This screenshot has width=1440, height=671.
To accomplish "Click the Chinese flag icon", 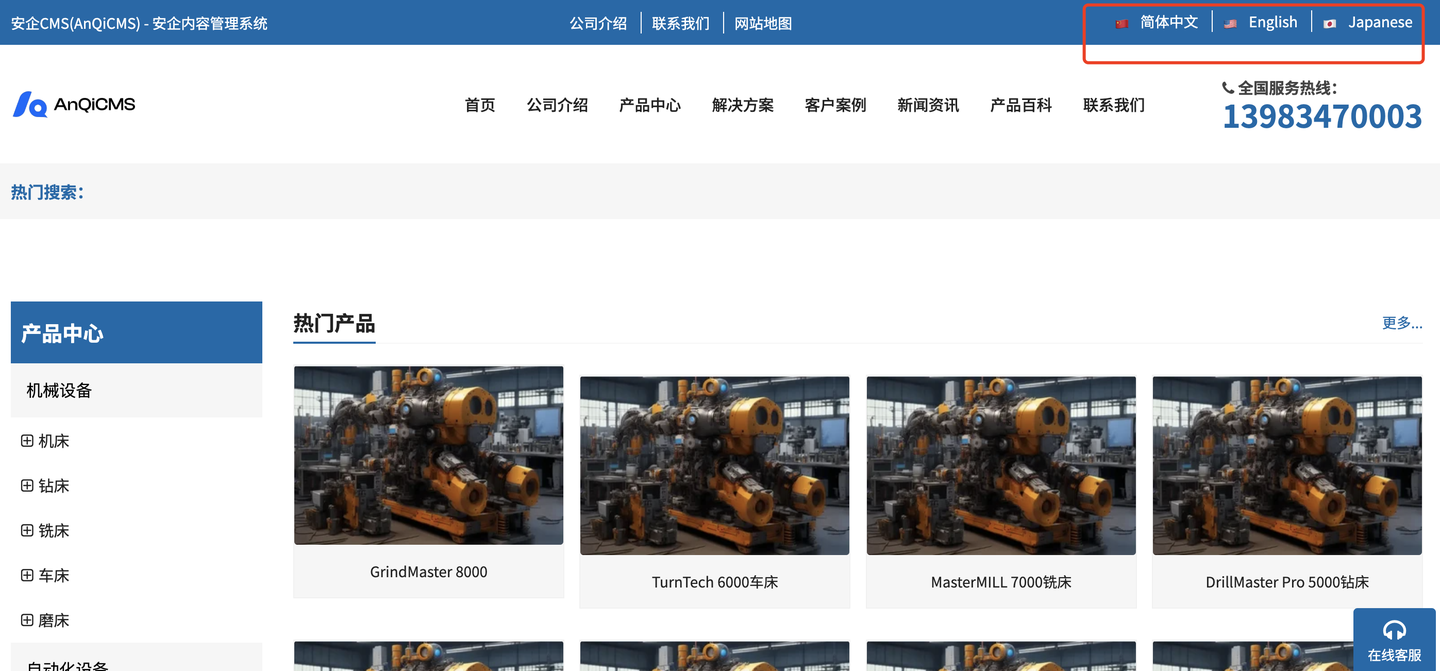I will tap(1122, 23).
